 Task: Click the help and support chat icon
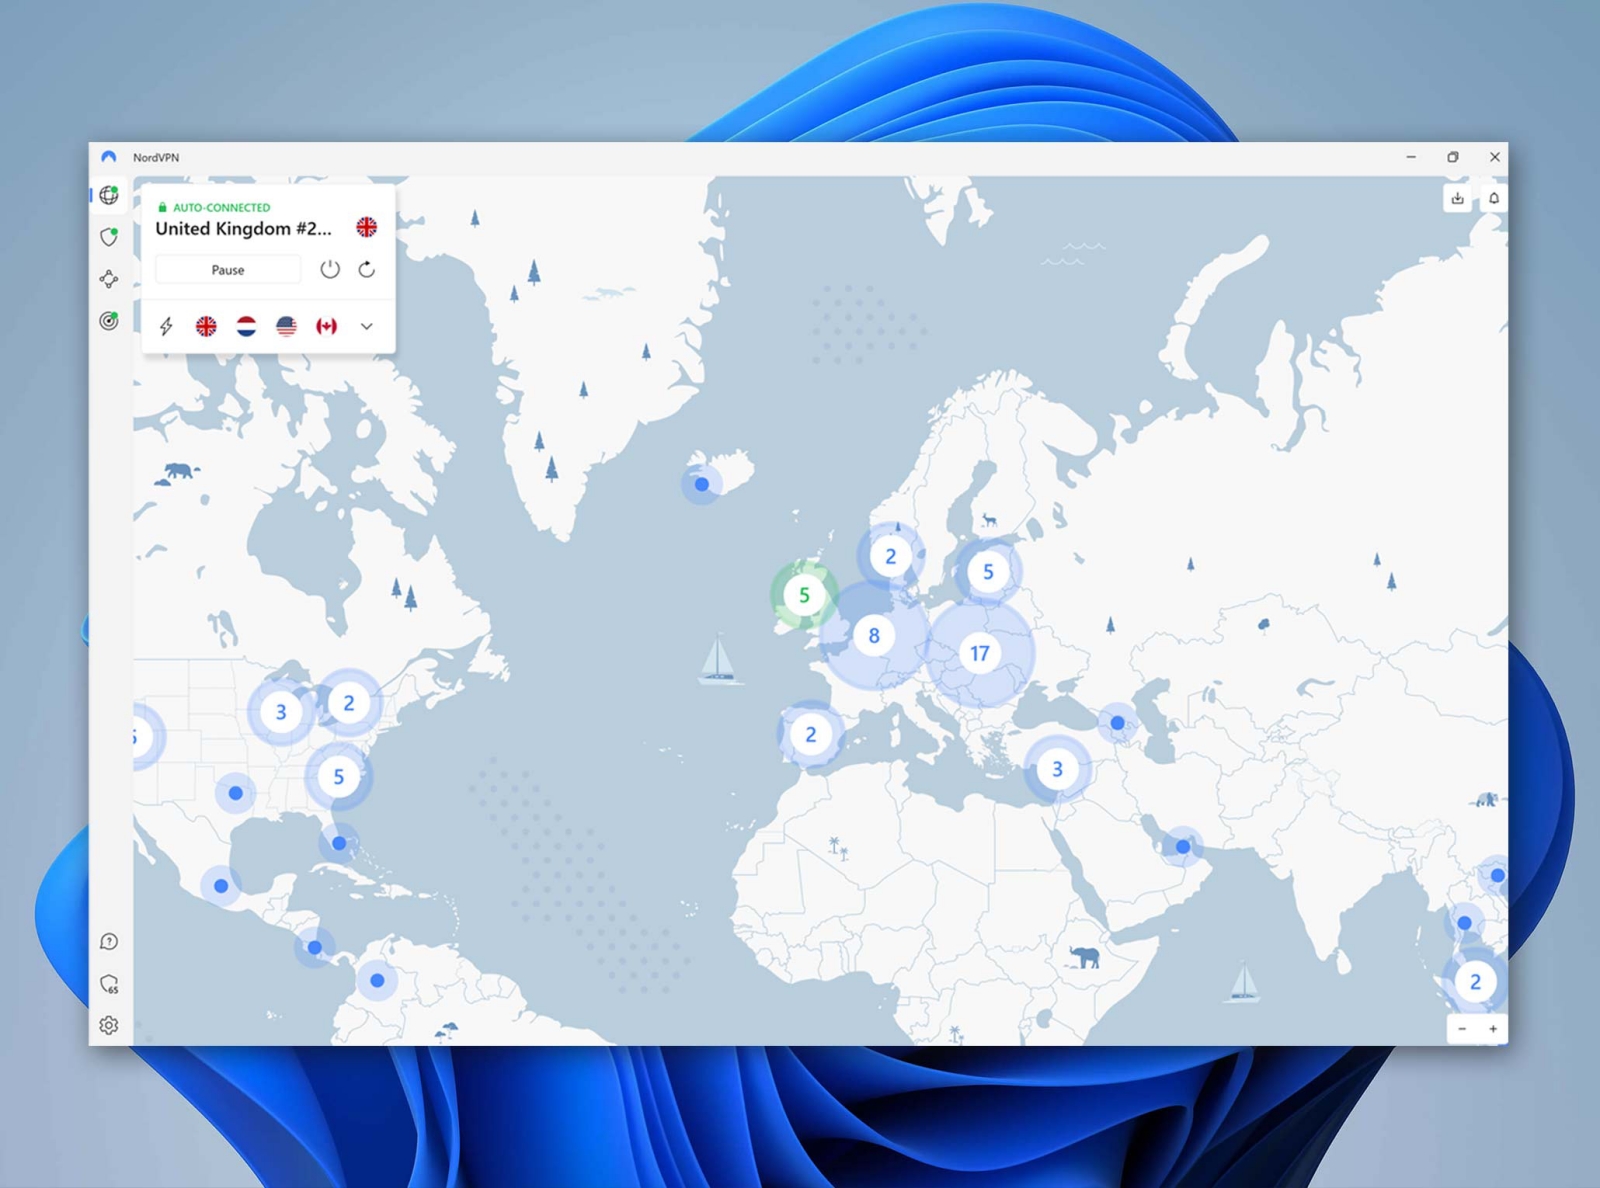coord(109,942)
